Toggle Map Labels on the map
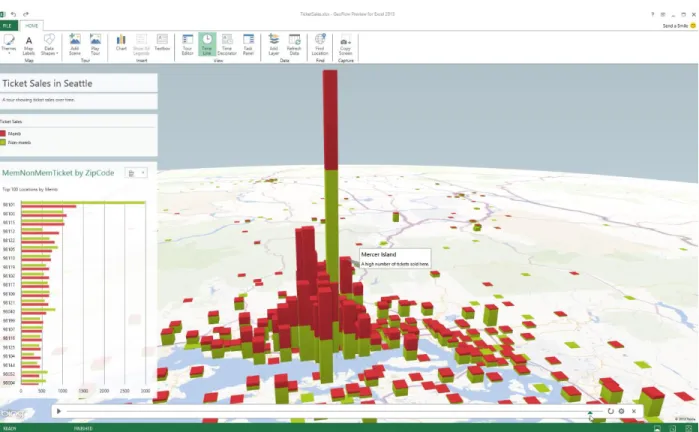 tap(29, 45)
